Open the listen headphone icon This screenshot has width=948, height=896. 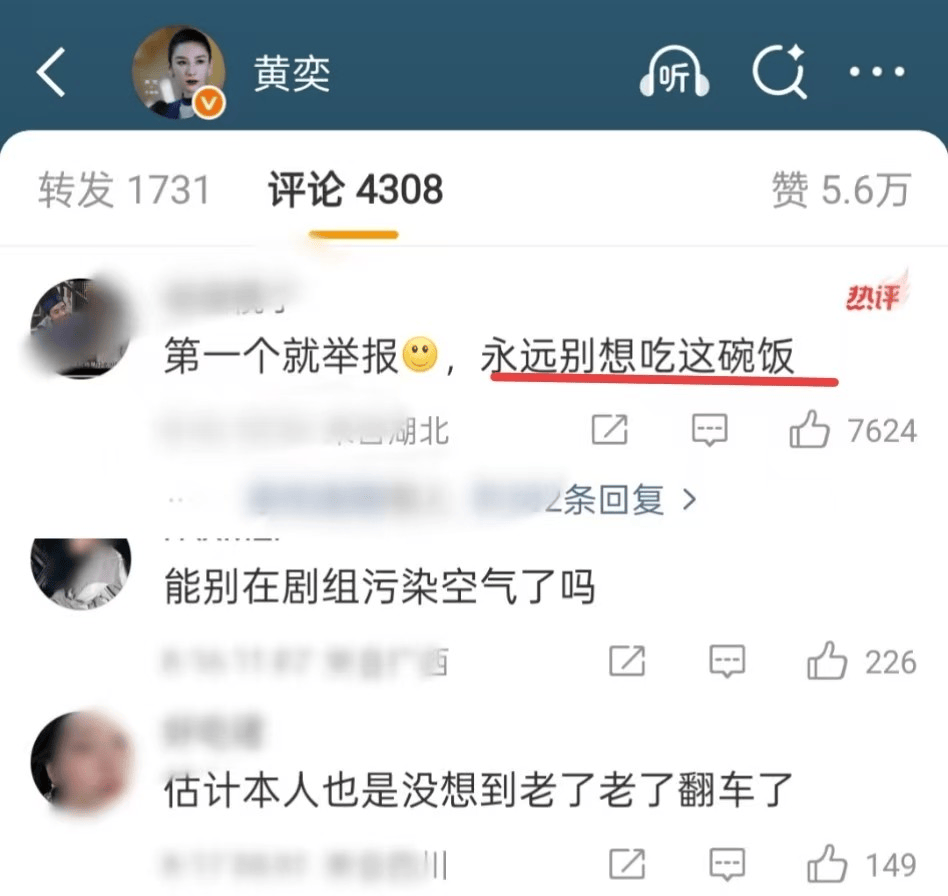[x=674, y=73]
